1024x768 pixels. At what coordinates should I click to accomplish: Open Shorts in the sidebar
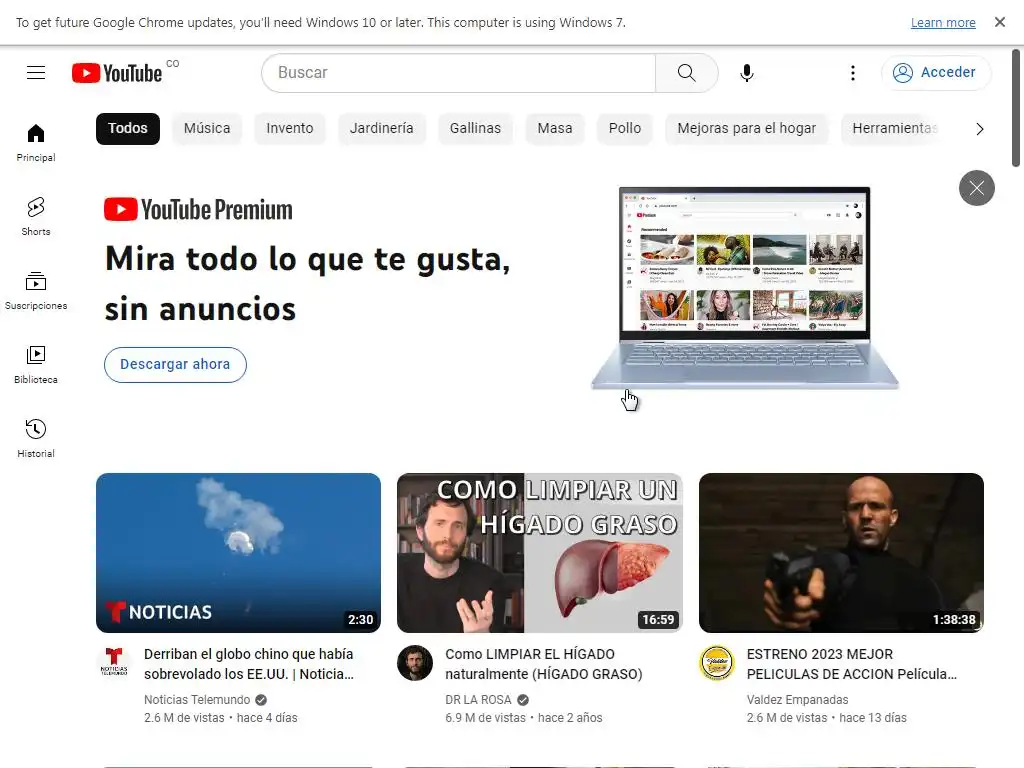36,216
